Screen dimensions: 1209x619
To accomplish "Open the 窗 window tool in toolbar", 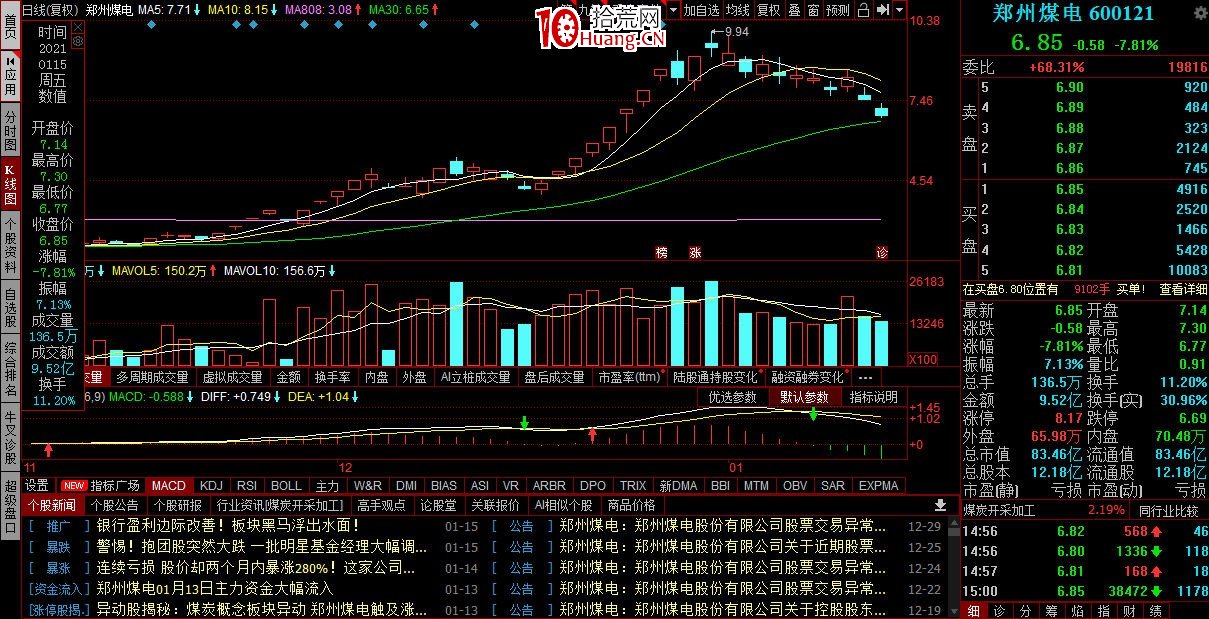I will (813, 10).
